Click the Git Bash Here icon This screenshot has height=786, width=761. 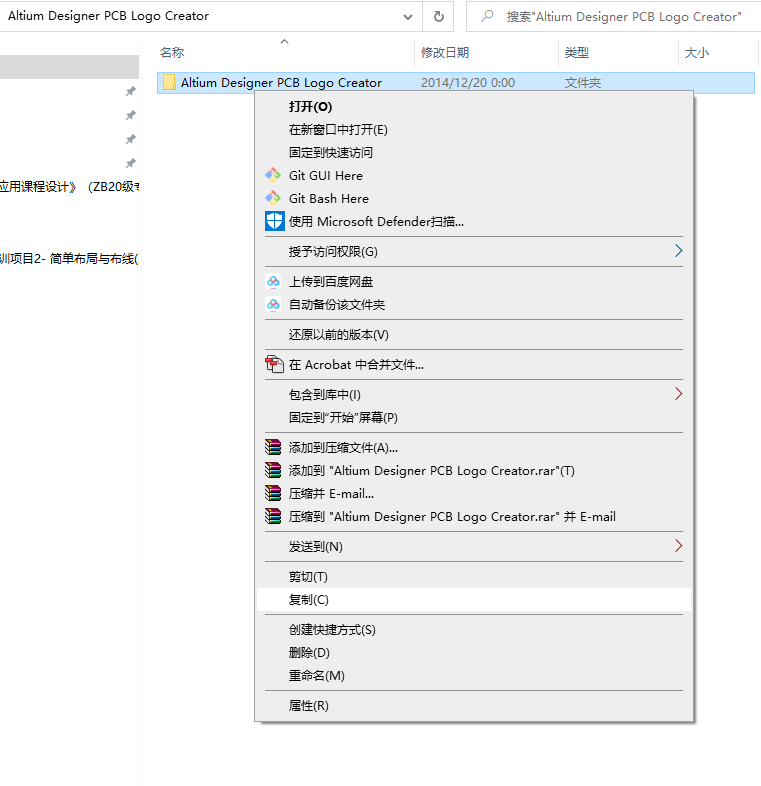[x=273, y=198]
